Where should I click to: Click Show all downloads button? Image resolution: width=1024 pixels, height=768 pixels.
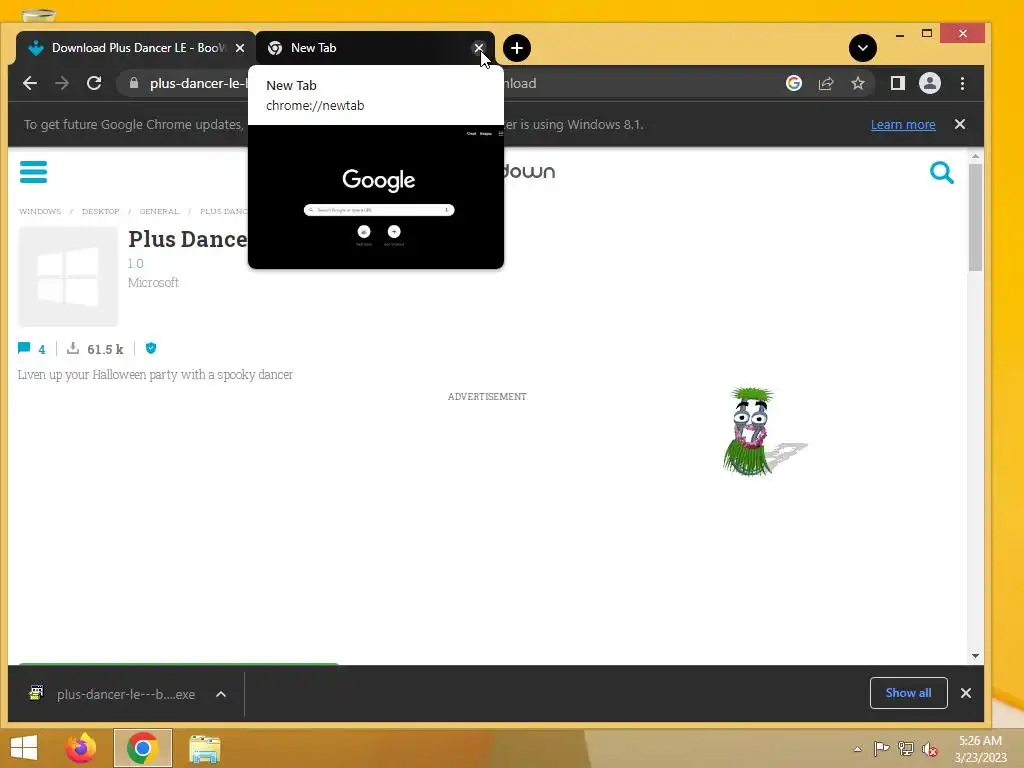pyautogui.click(x=908, y=693)
